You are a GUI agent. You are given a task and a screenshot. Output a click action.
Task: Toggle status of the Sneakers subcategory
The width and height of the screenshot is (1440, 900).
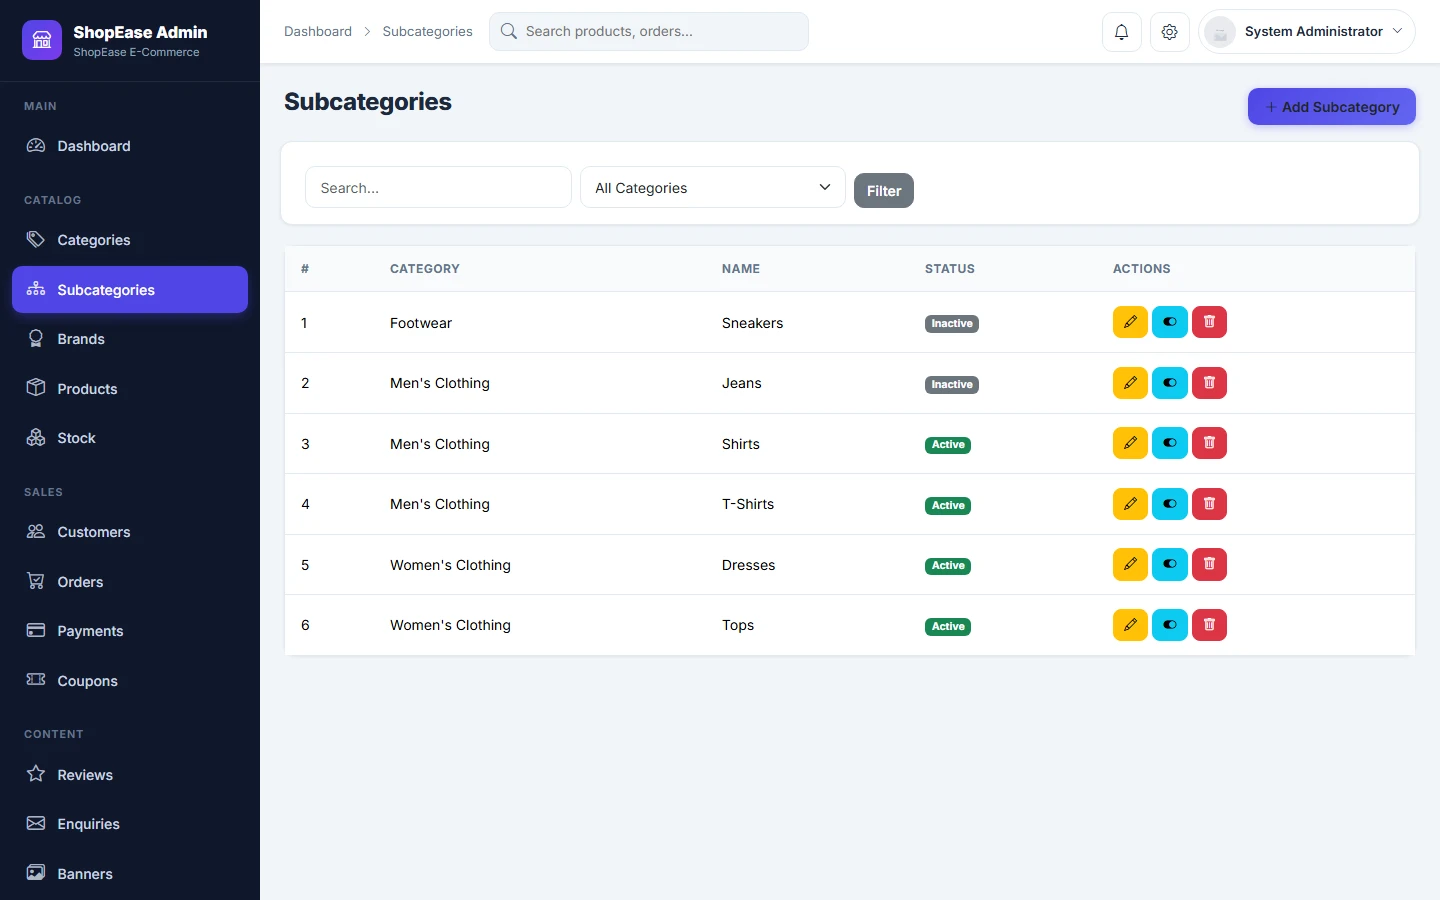click(x=1170, y=322)
